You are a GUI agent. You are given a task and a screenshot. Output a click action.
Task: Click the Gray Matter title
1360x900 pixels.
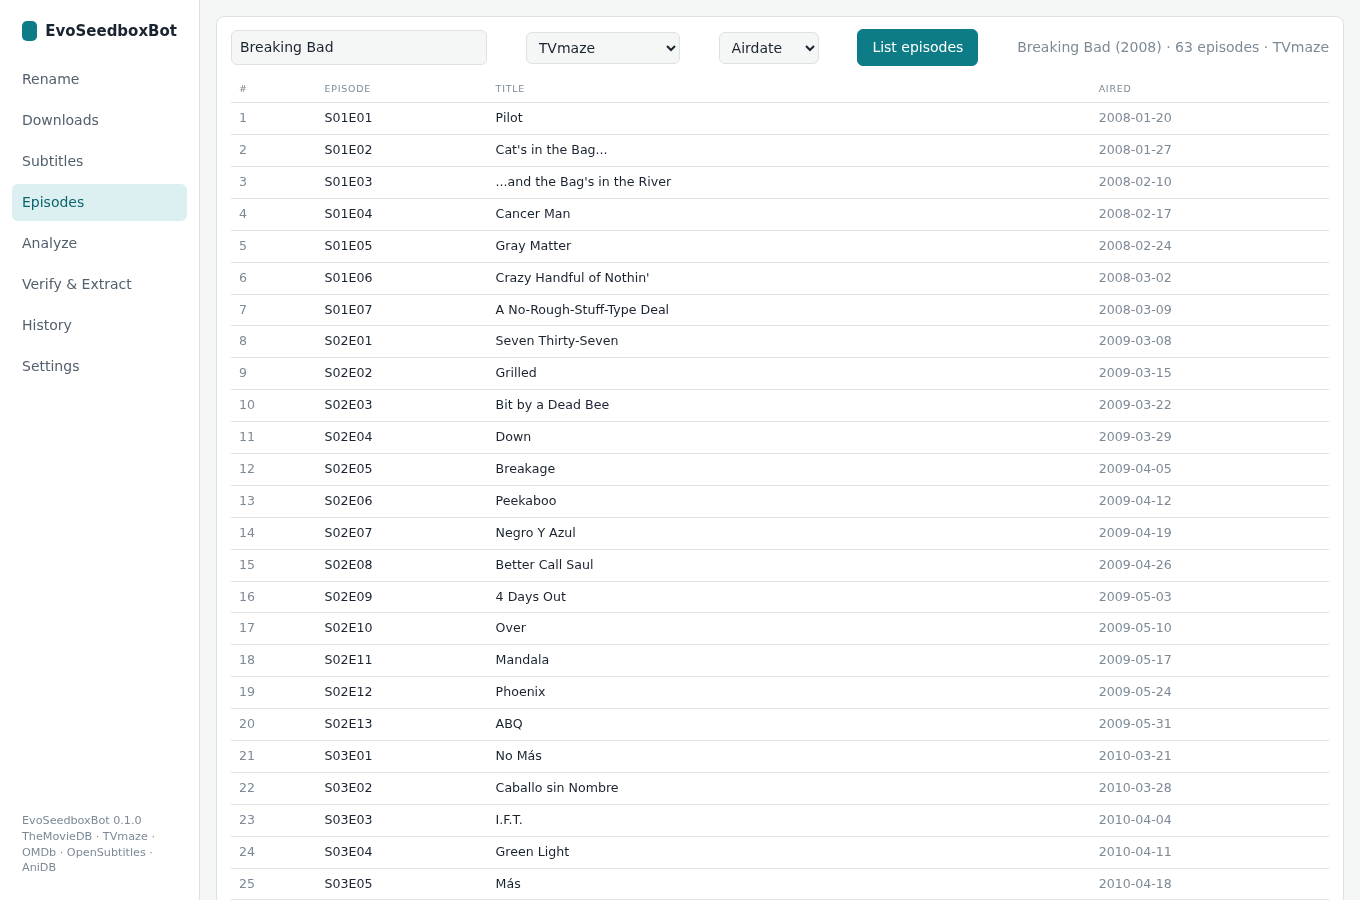[x=533, y=246]
